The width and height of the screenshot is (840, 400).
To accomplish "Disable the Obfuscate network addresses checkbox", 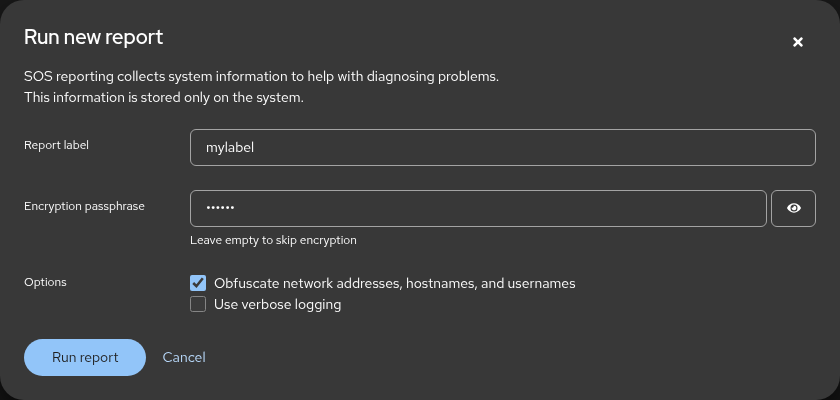I will pos(198,283).
